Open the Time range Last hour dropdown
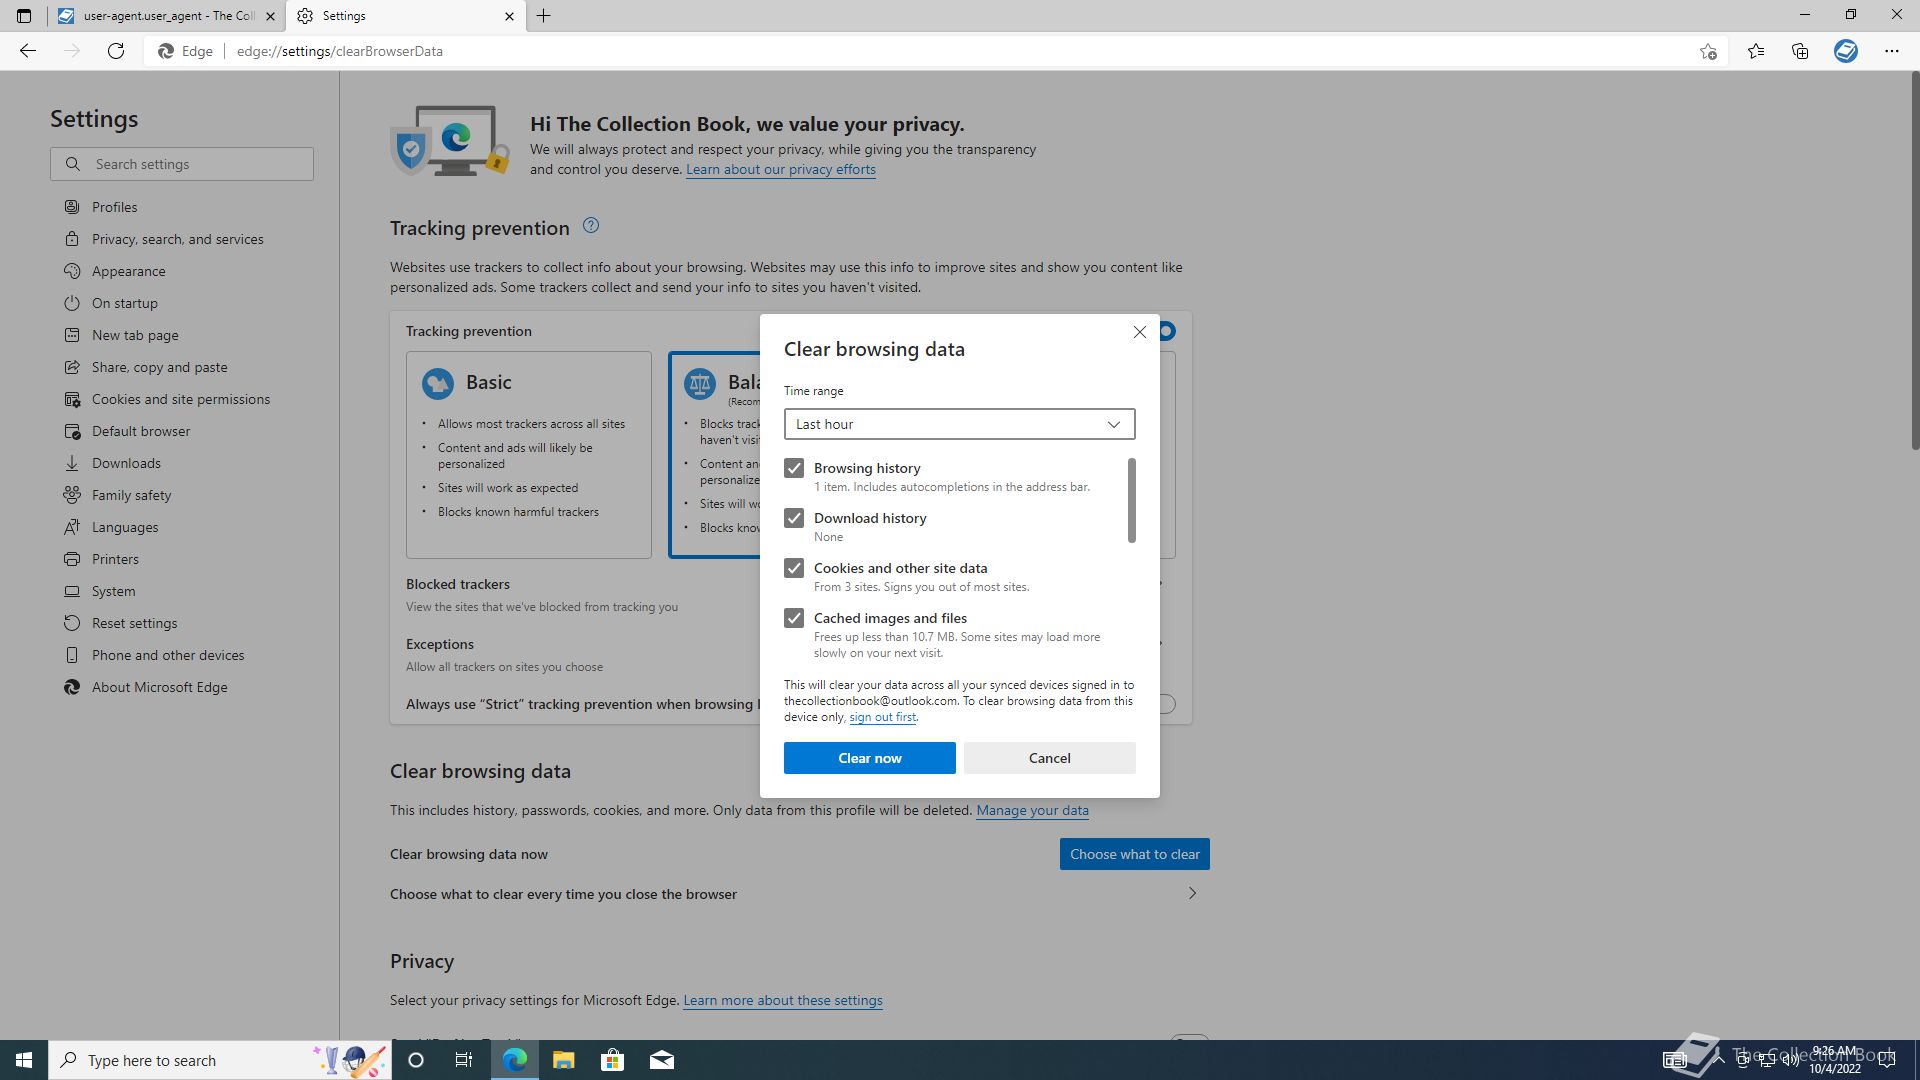This screenshot has width=1920, height=1080. 959,424
